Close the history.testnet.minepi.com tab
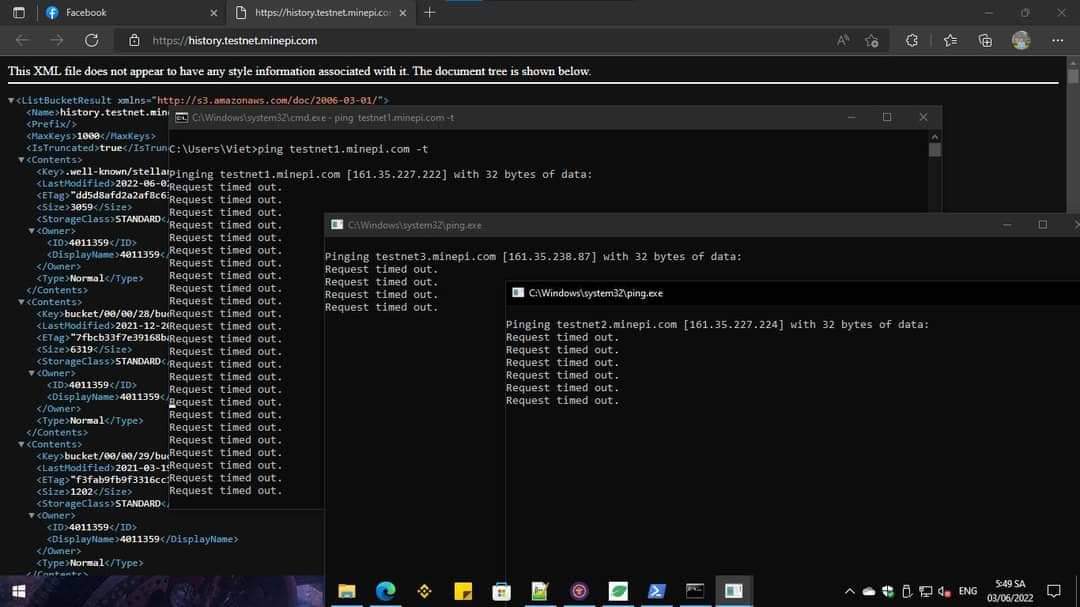This screenshot has width=1080, height=607. coord(403,12)
